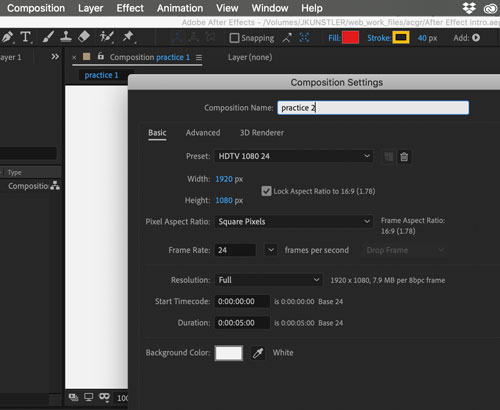The height and width of the screenshot is (410, 500).
Task: Click the save preset icon
Action: (x=388, y=157)
